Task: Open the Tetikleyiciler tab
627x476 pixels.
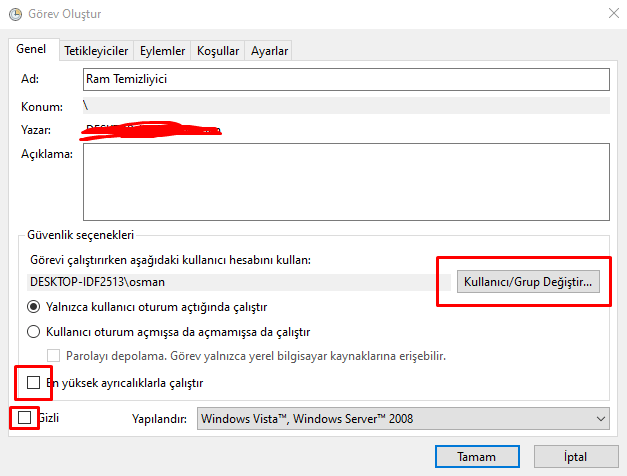Action: 96,51
